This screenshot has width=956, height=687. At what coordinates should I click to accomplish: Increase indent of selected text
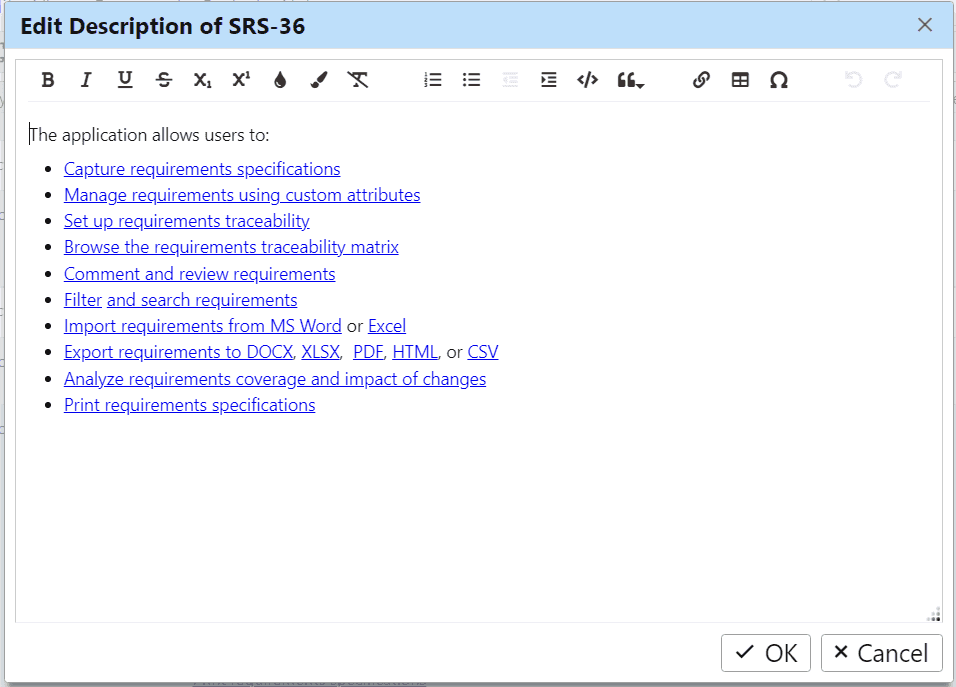(x=549, y=80)
